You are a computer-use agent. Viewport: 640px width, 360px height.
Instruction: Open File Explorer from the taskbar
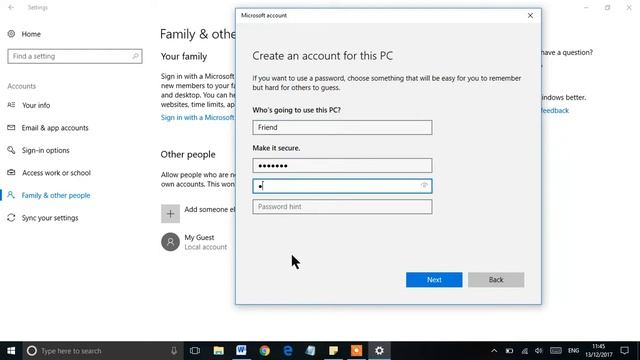click(x=218, y=351)
